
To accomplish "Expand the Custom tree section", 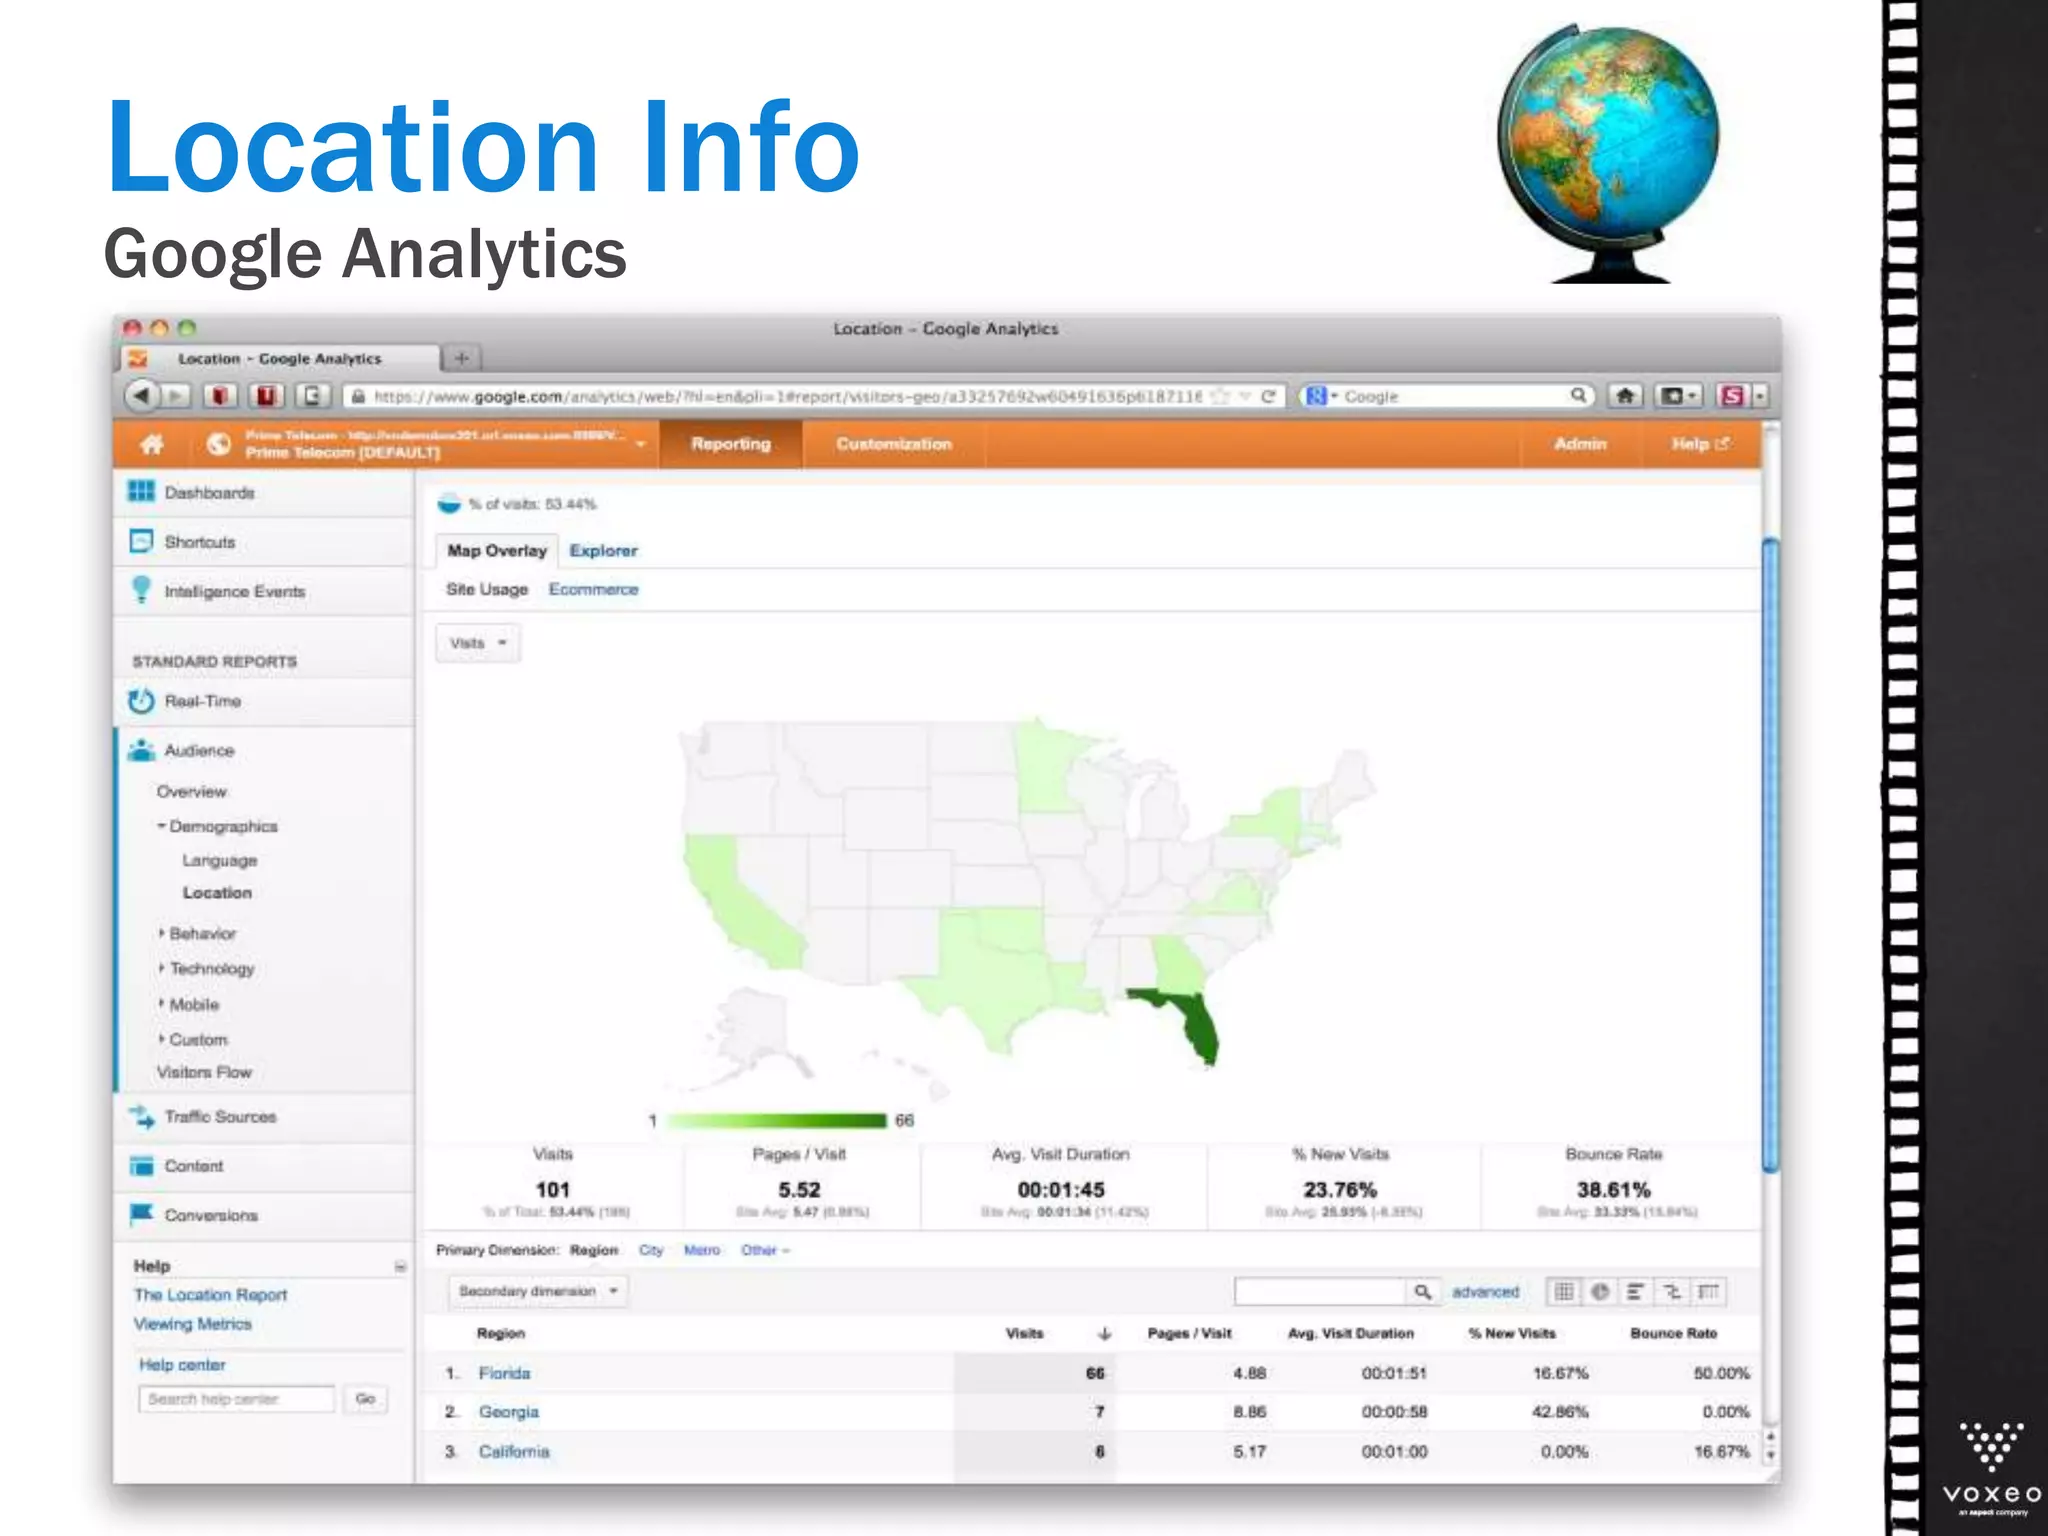I will (161, 1039).
